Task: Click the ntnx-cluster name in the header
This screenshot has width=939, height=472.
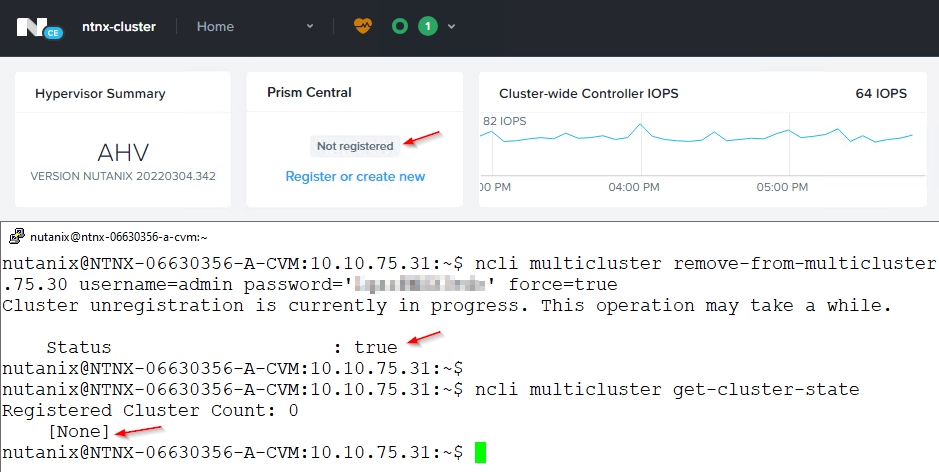Action: [x=118, y=27]
